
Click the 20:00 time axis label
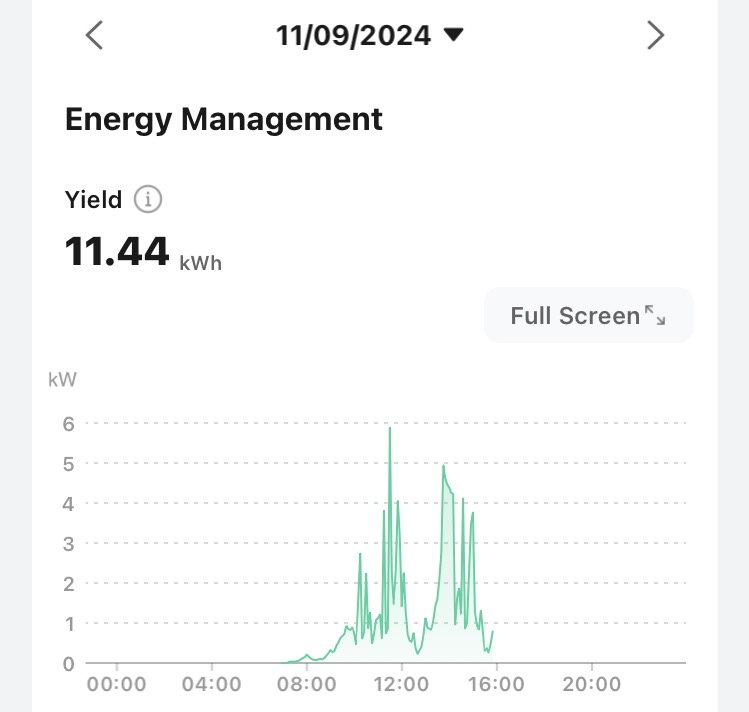click(x=591, y=685)
